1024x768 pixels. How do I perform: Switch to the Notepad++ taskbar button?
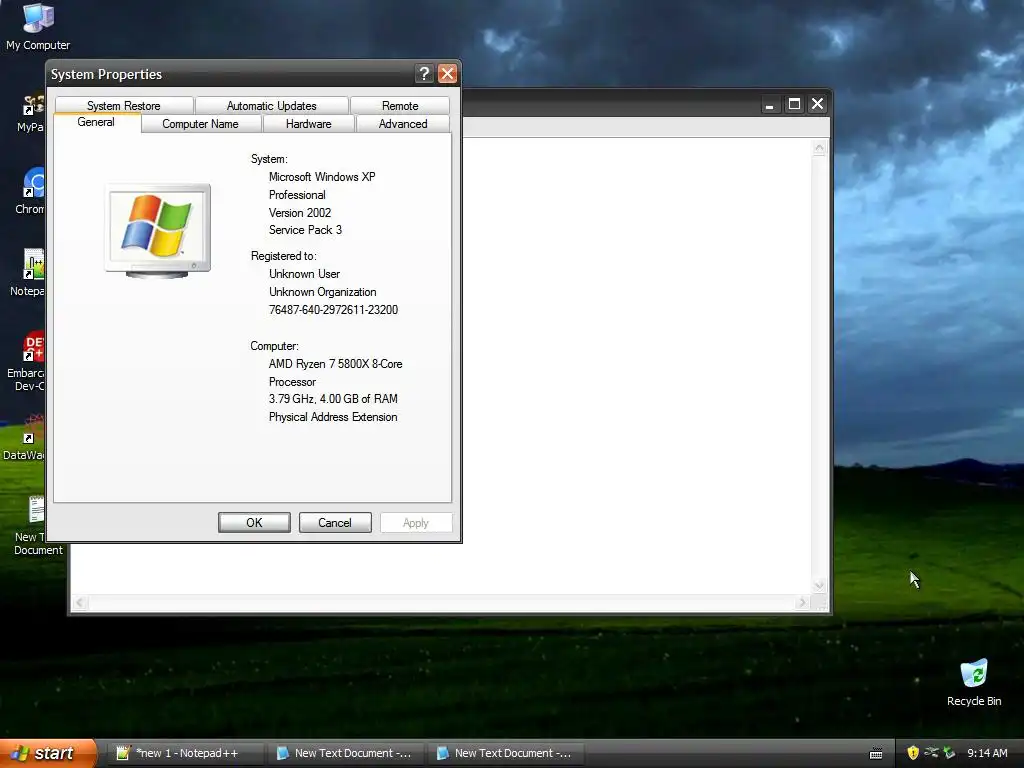185,753
